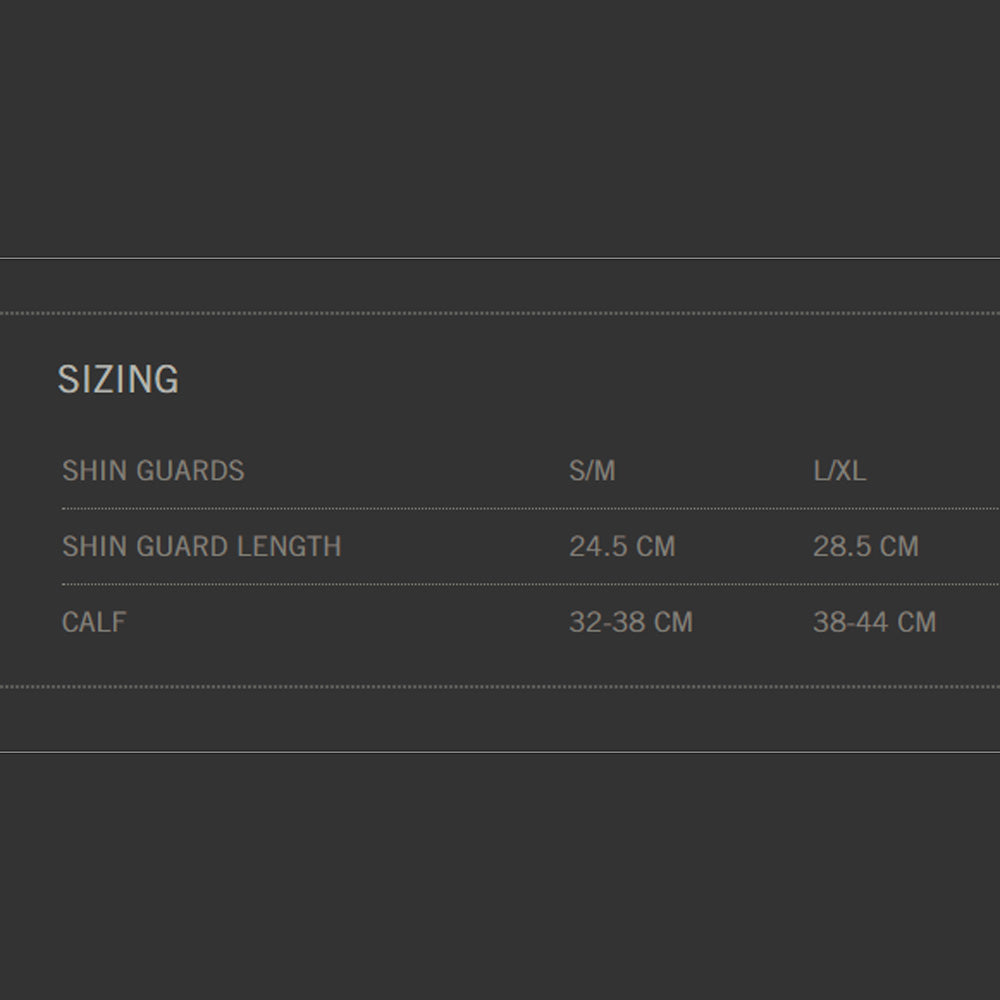The height and width of the screenshot is (1000, 1000).
Task: Click the 24.5 CM length value
Action: pos(622,547)
